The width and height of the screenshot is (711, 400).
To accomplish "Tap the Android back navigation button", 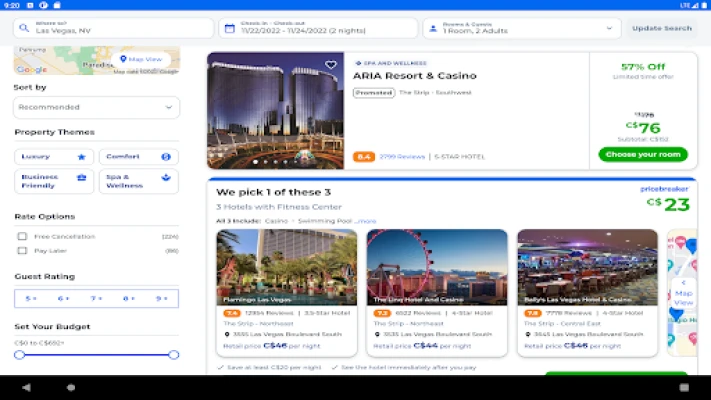I will [26, 387].
